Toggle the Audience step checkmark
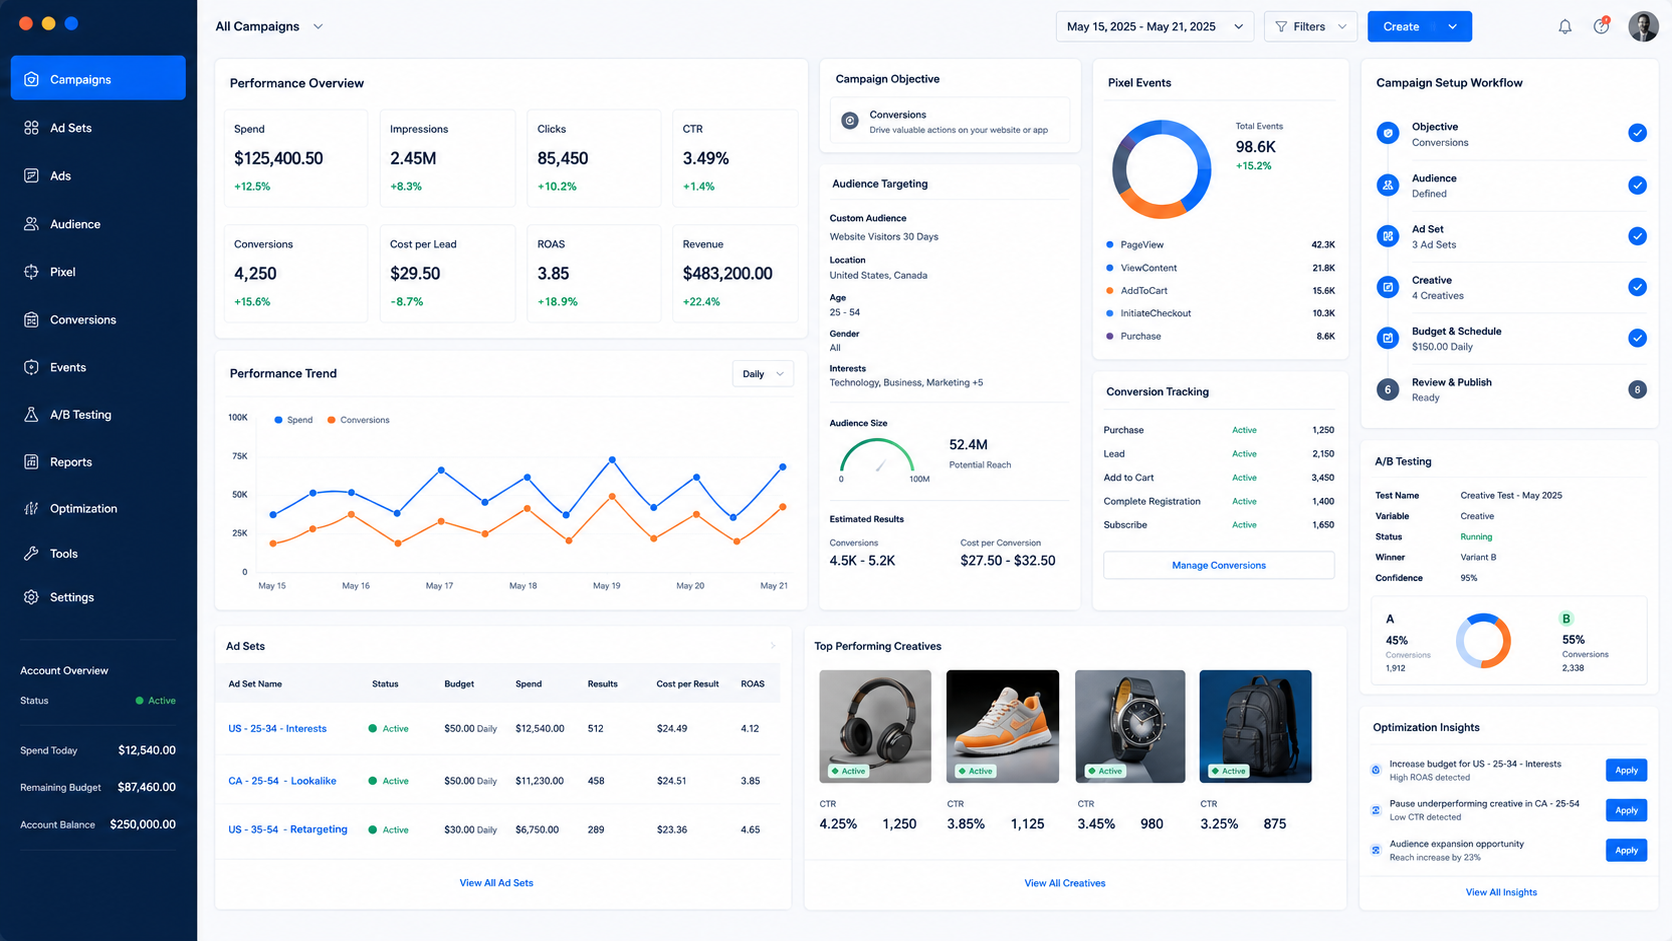Image resolution: width=1672 pixels, height=941 pixels. coord(1637,185)
